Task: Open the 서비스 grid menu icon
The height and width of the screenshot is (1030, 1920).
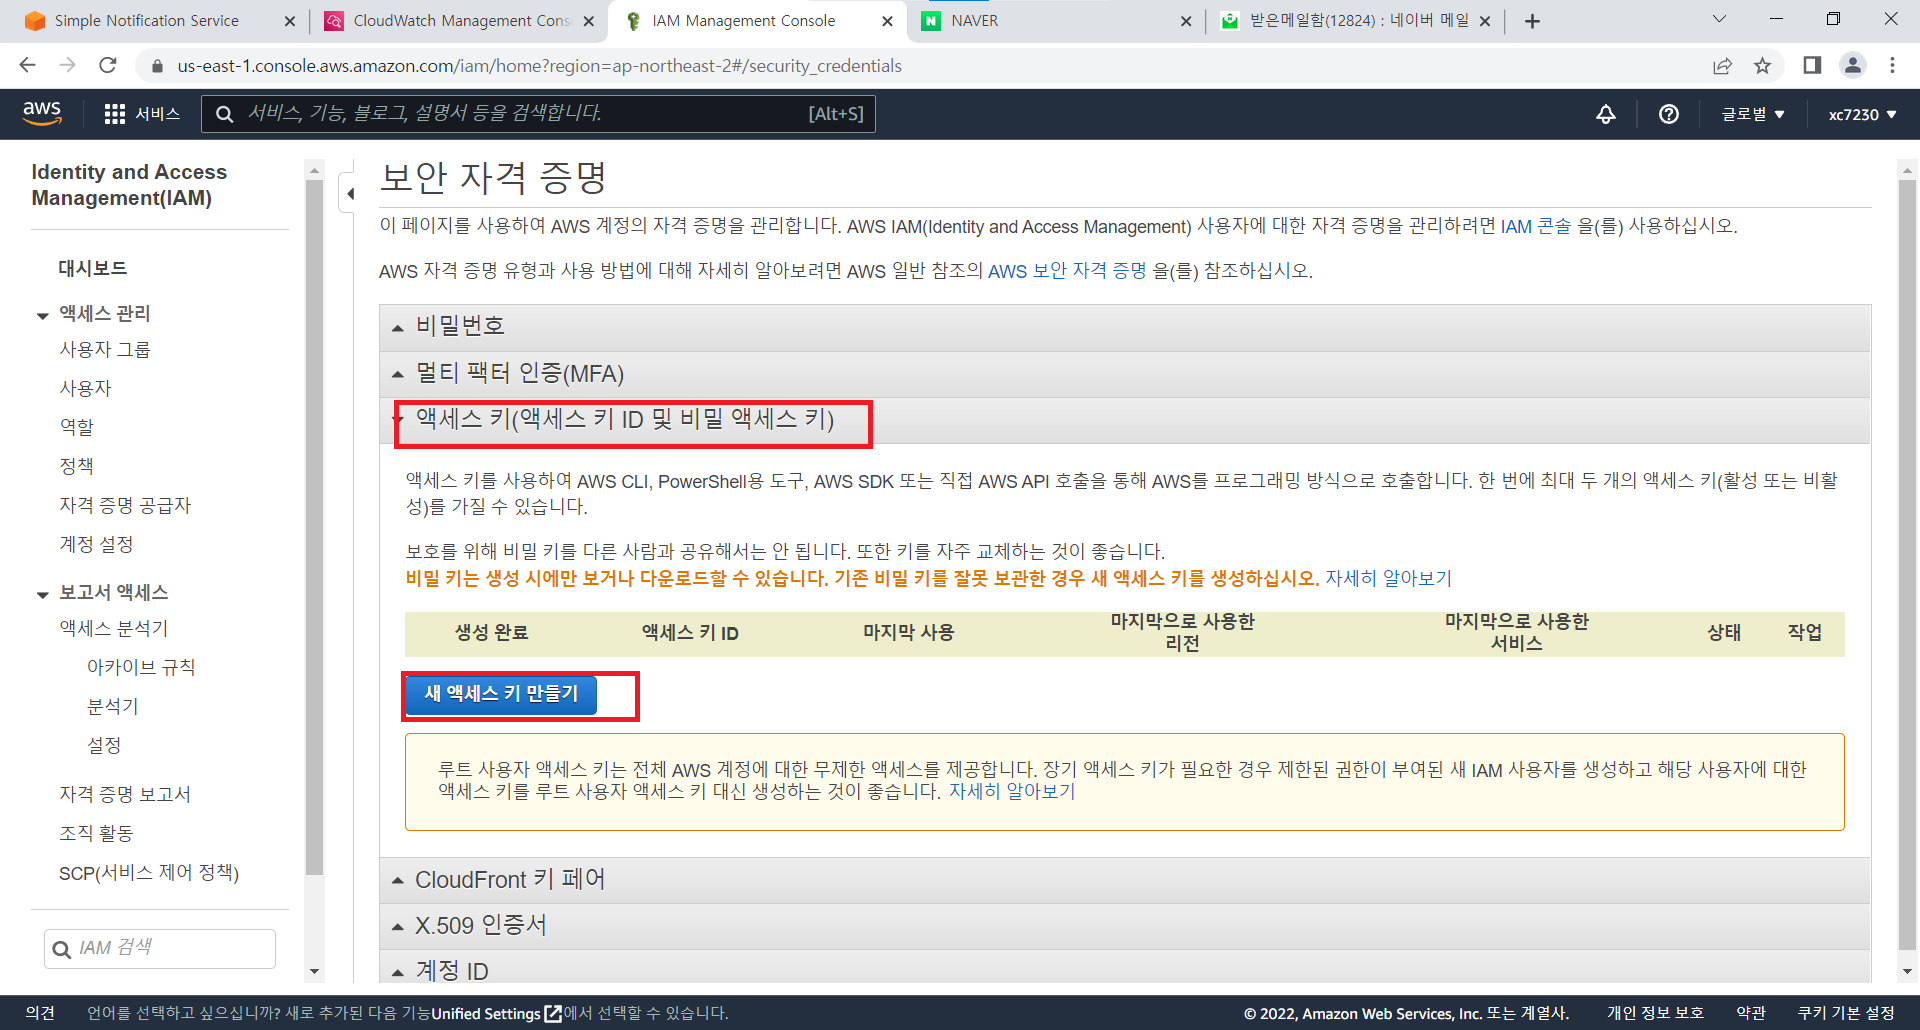Action: pos(115,114)
